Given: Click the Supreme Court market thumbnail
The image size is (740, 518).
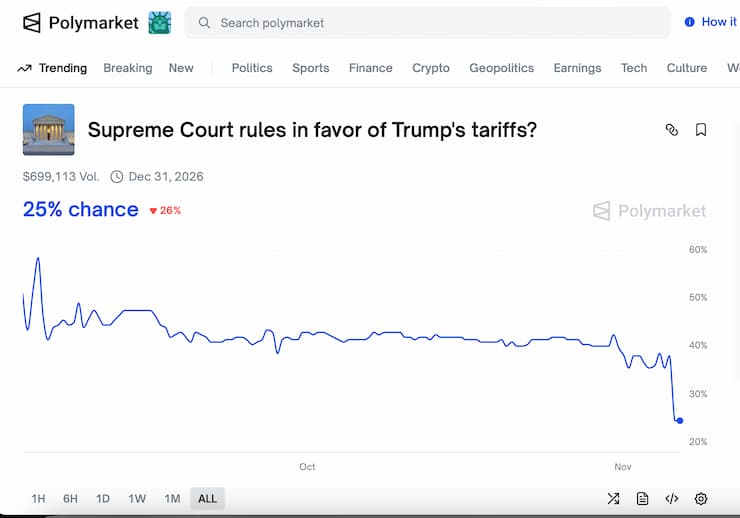Looking at the screenshot, I should coord(48,130).
